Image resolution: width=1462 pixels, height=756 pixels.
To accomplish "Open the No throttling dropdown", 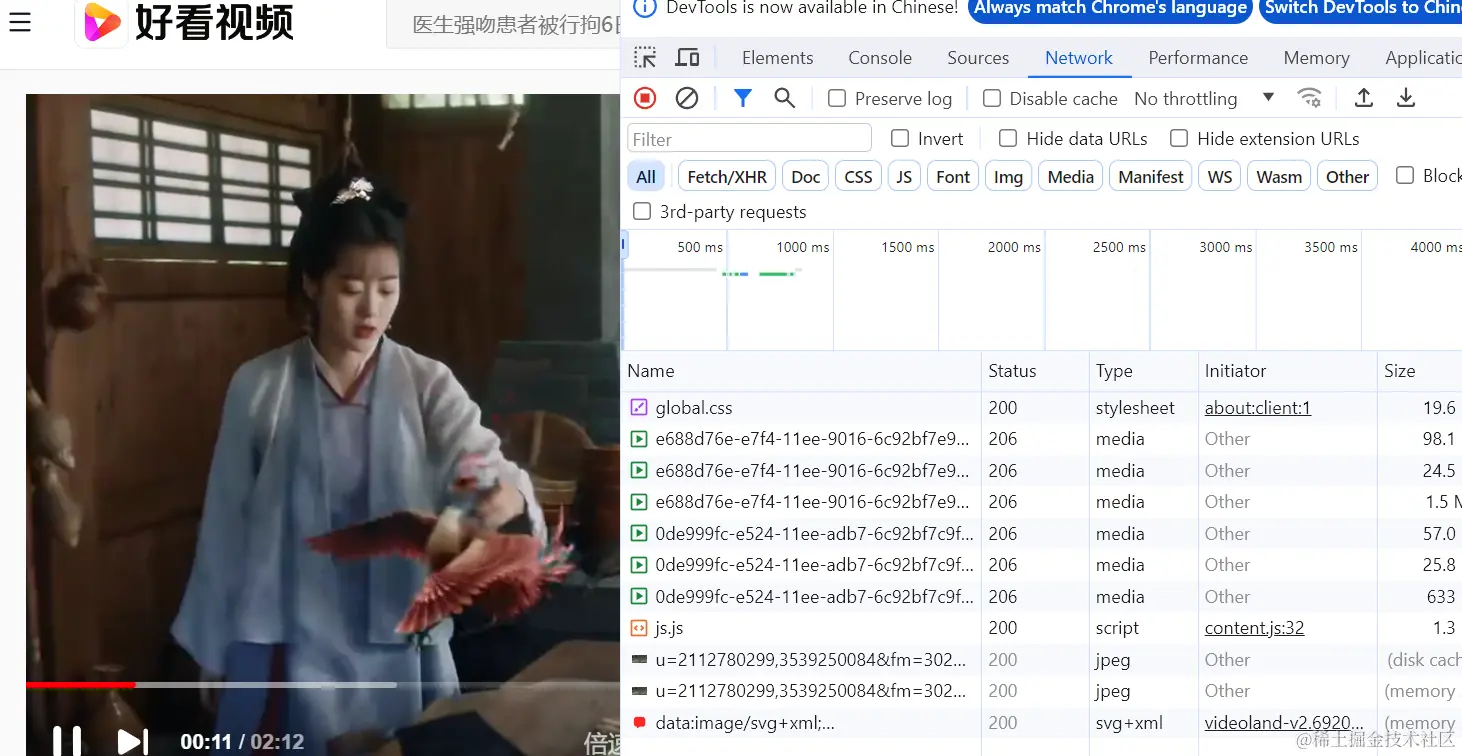I will point(1204,98).
